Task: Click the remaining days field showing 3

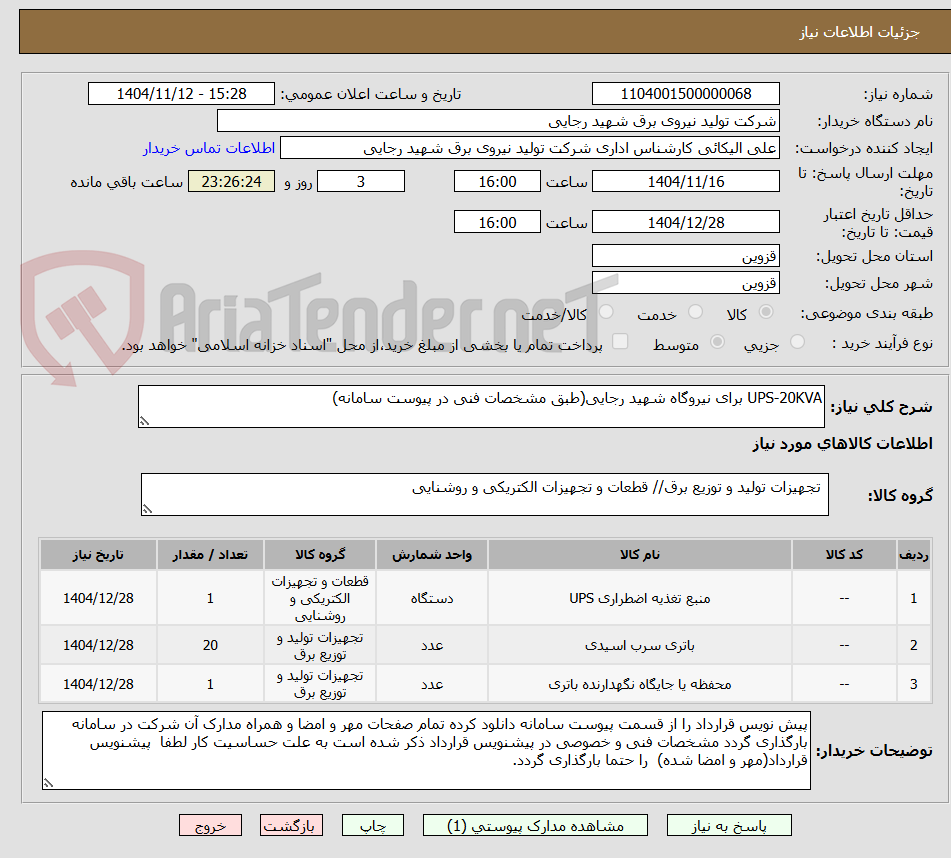Action: (361, 181)
